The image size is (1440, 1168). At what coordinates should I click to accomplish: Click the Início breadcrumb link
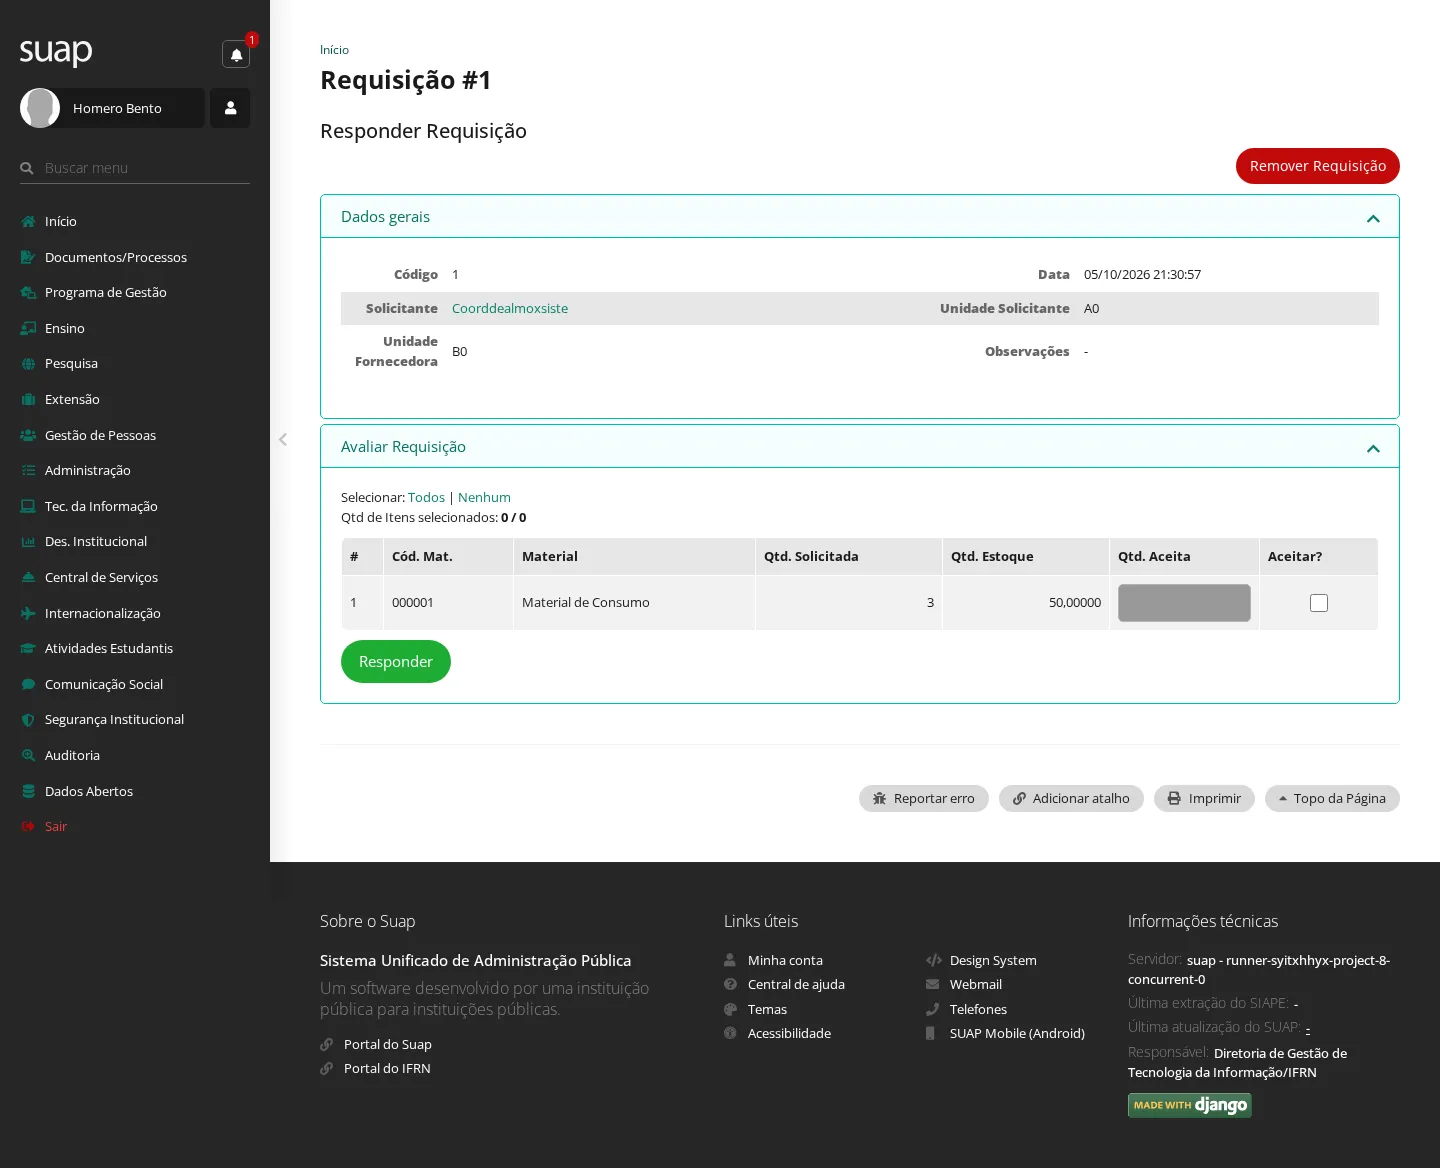(334, 50)
